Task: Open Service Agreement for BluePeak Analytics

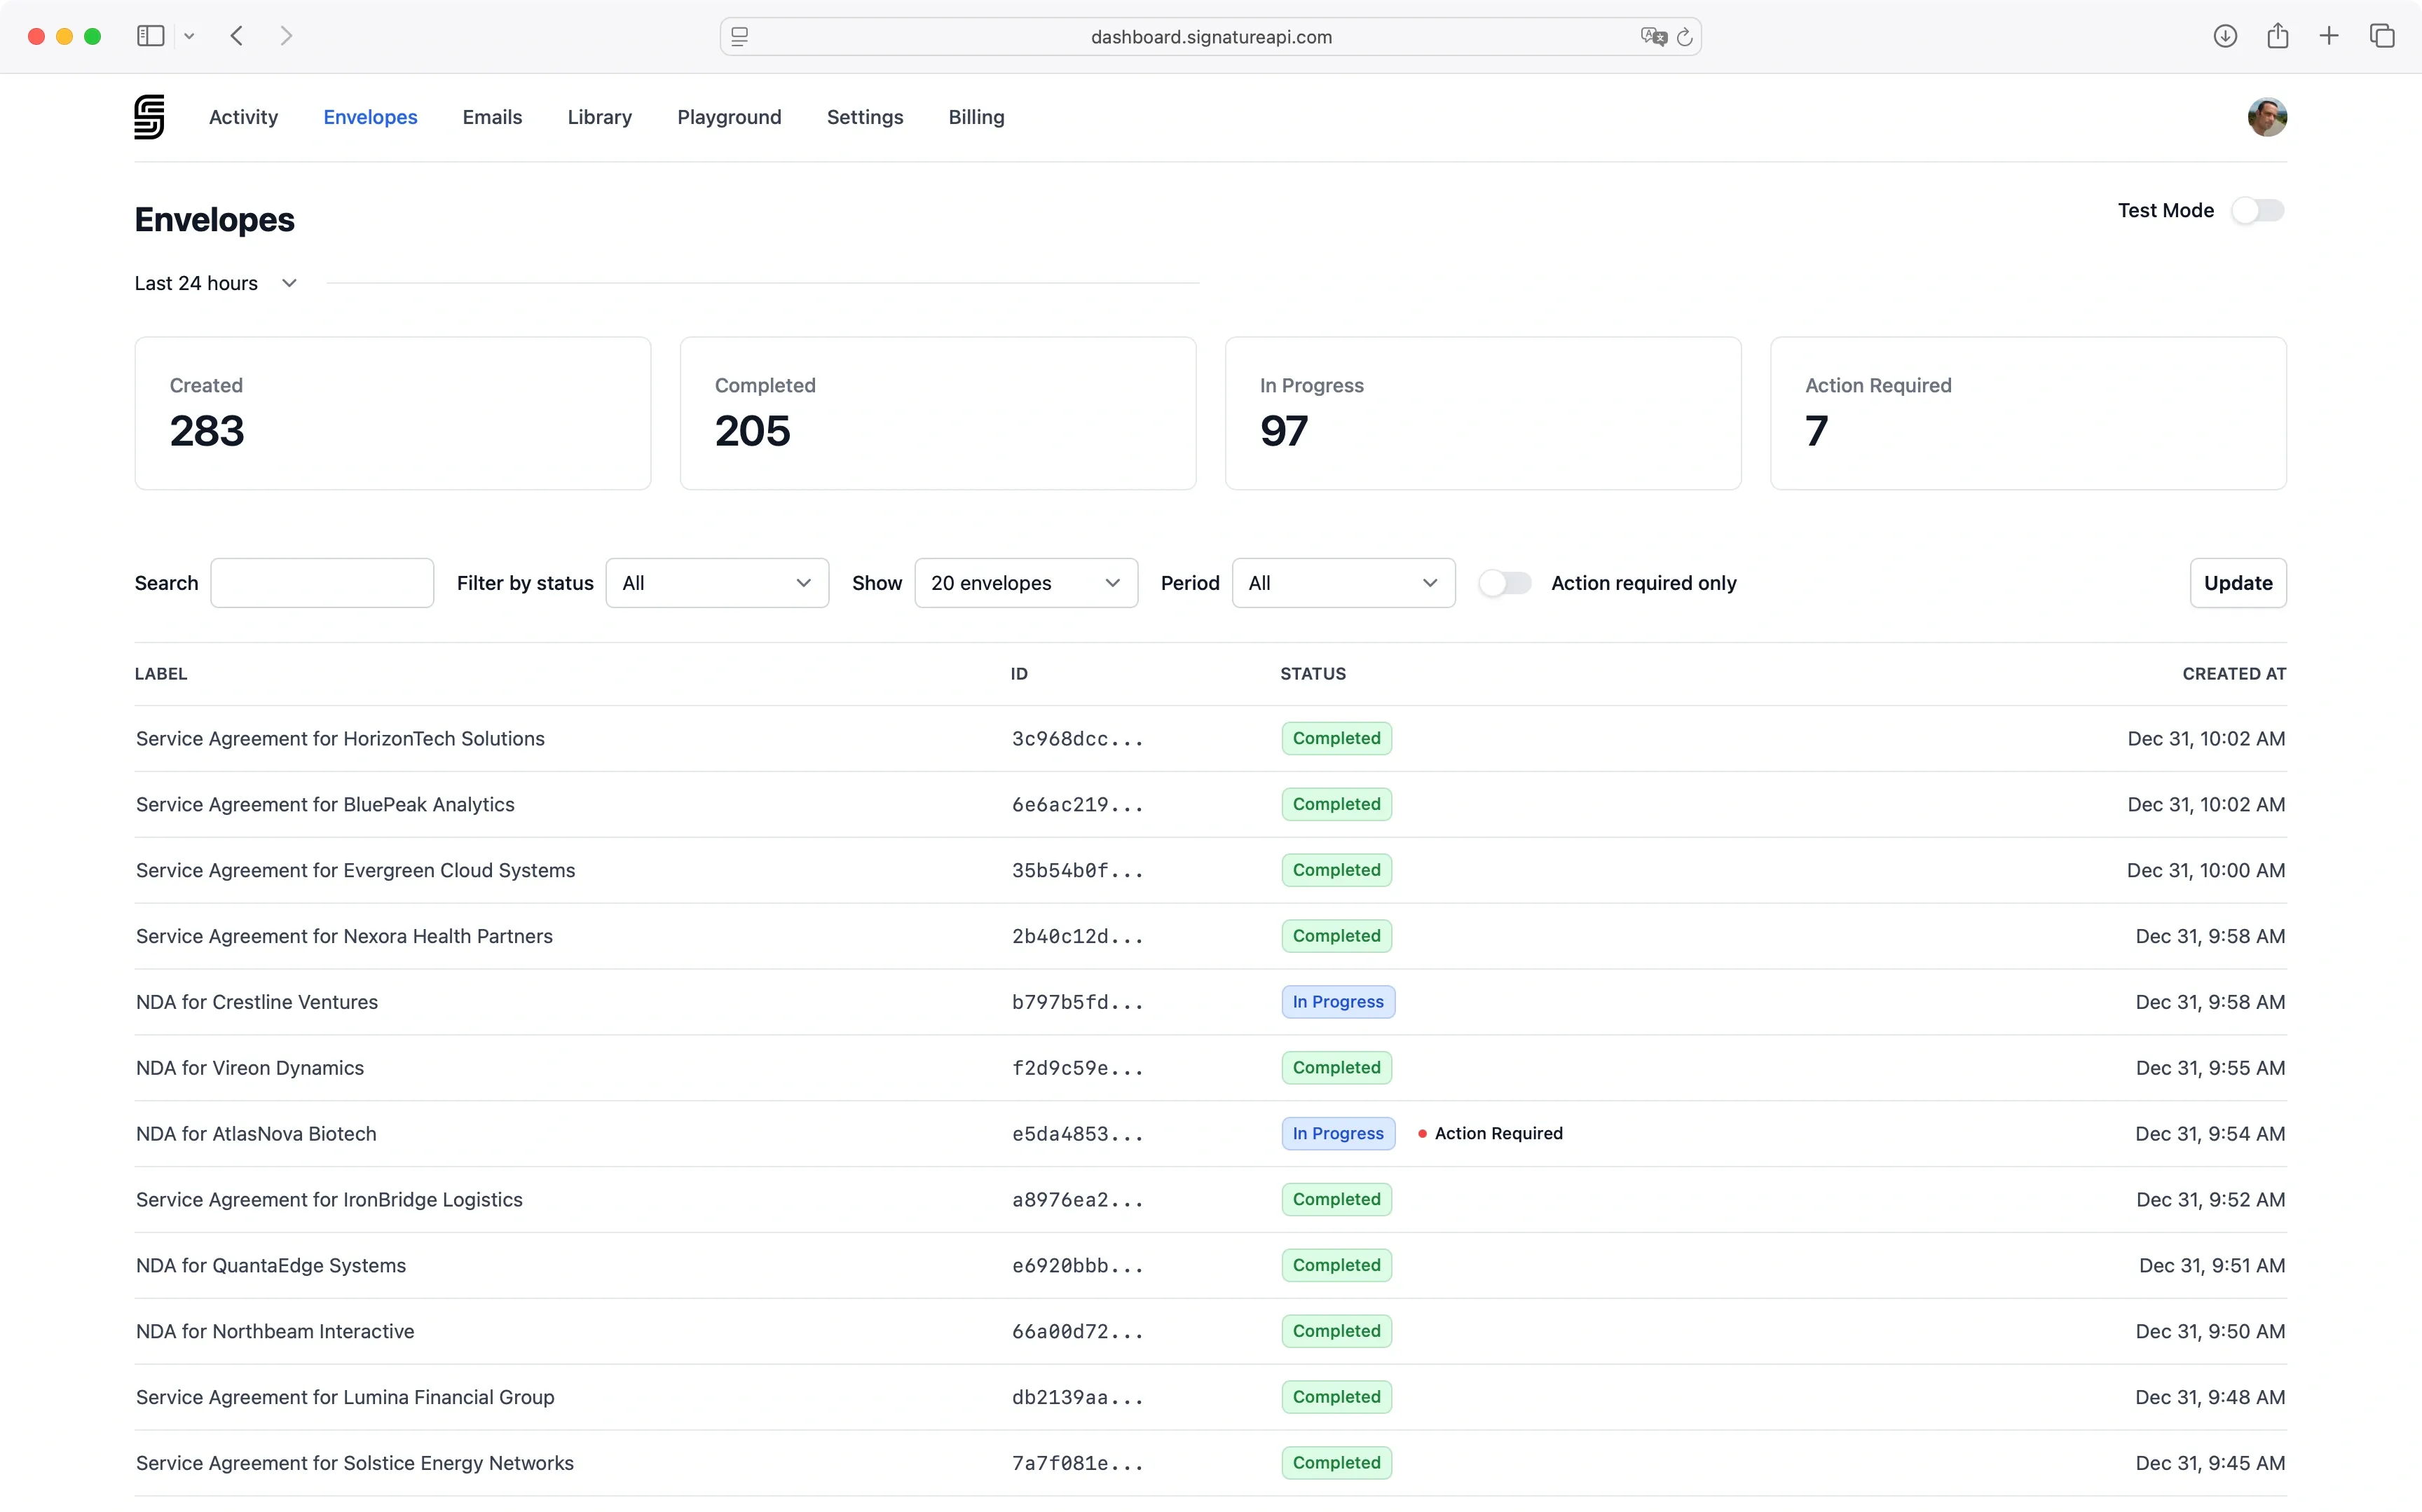Action: point(325,804)
